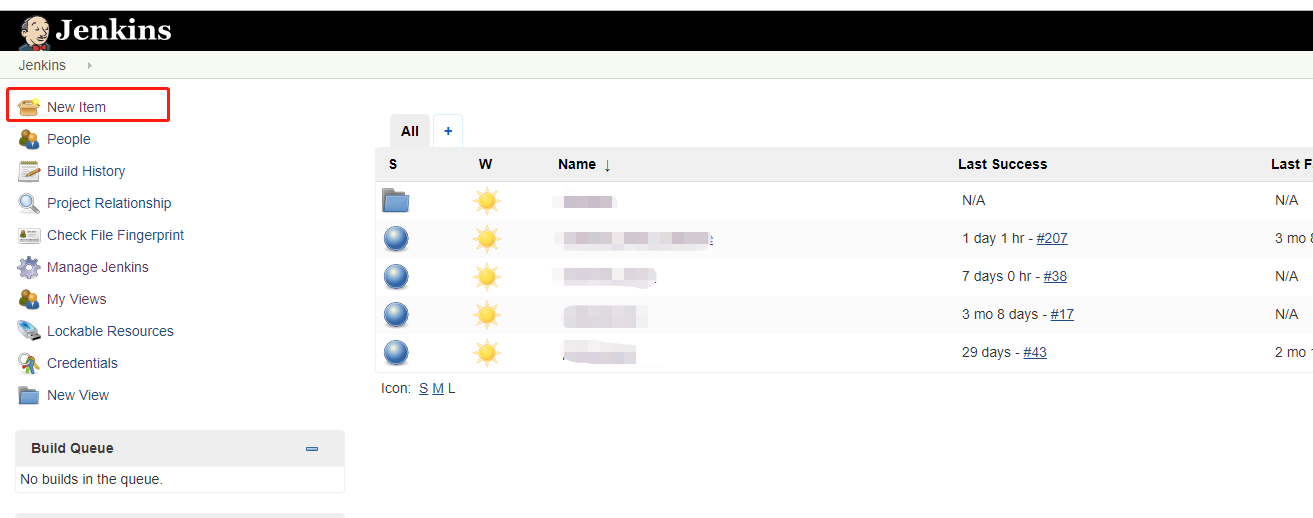Click the Lockable Resources icon
This screenshot has height=518, width=1313.
tap(29, 331)
